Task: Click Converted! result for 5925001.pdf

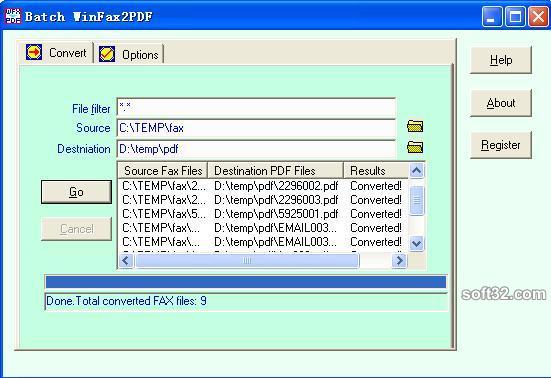Action: click(376, 214)
